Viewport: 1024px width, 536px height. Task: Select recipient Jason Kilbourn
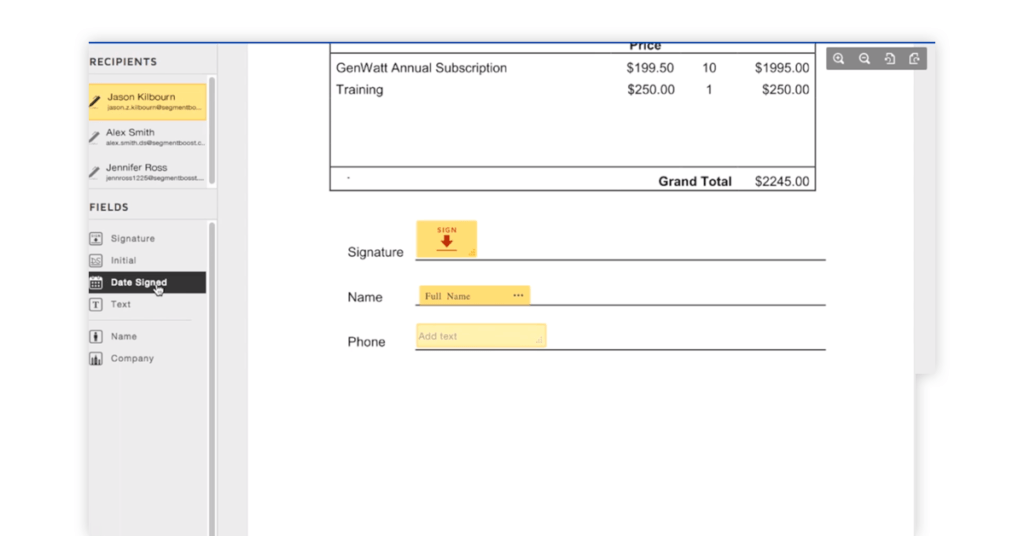coord(147,102)
